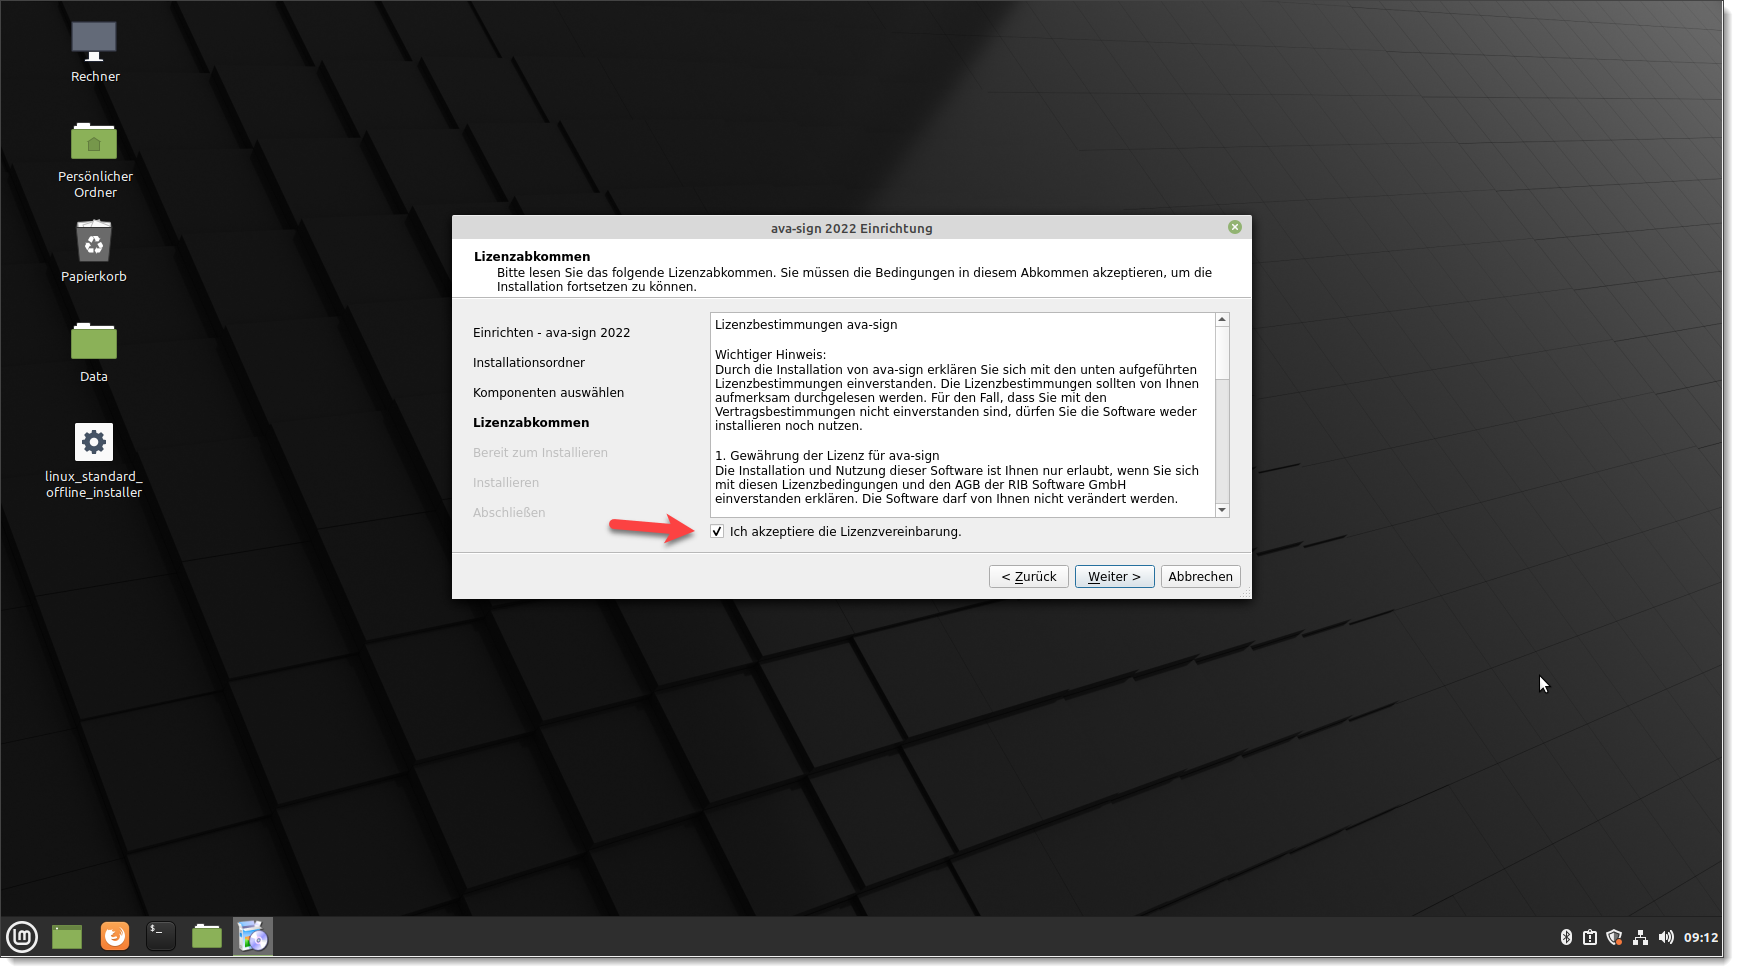Click the show desktop panel icon
Screen dimensions: 1739x973
(x=67, y=937)
